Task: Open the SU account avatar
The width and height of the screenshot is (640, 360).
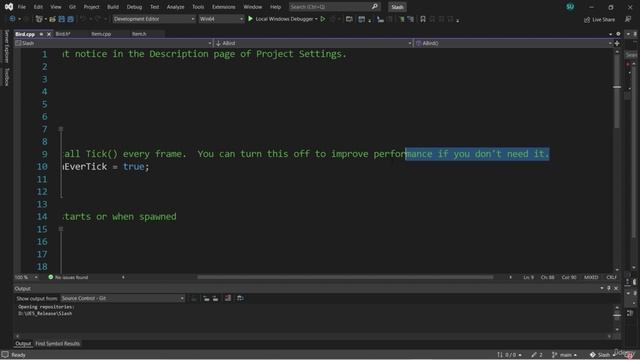Action: 570,7
